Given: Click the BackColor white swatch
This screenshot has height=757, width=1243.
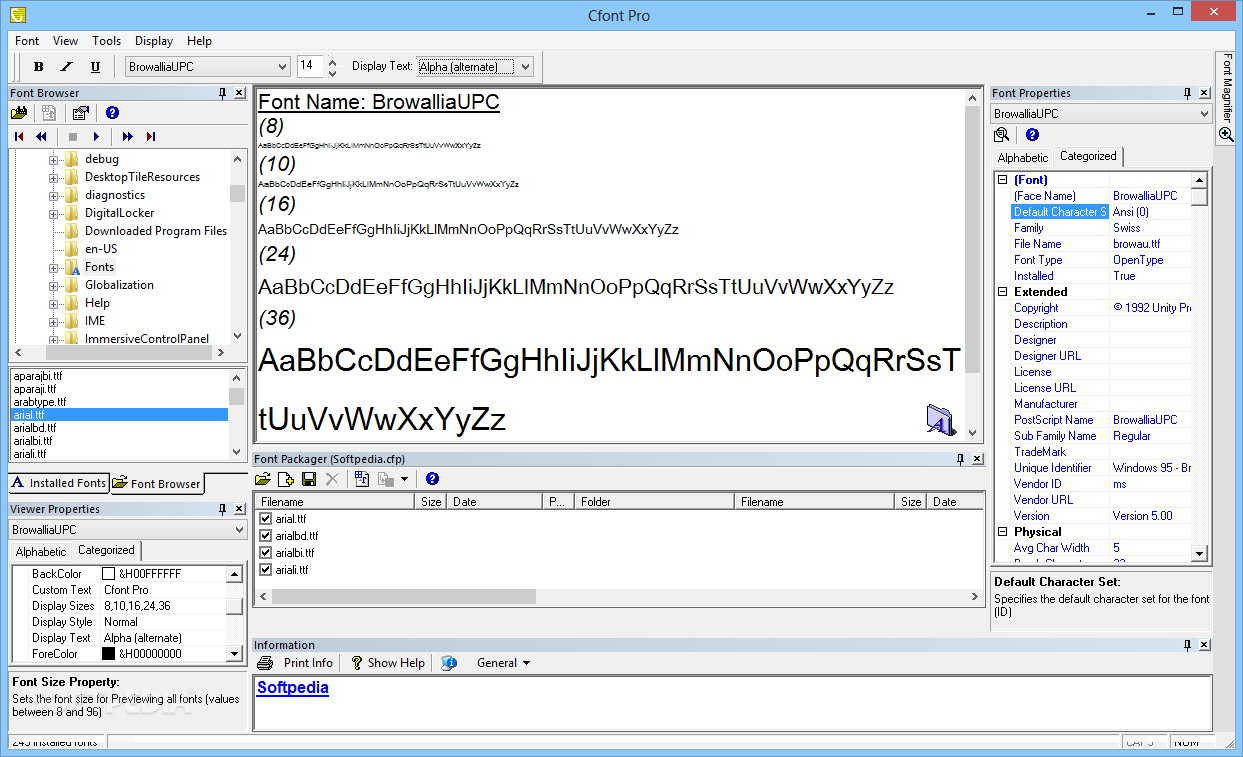Looking at the screenshot, I should (109, 574).
